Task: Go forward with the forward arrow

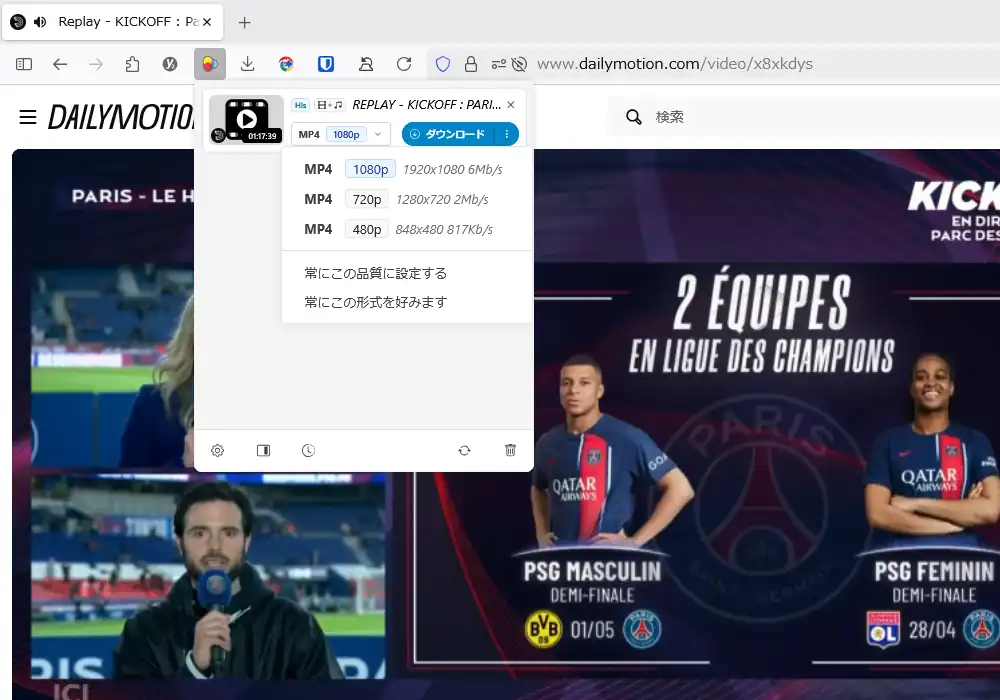Action: (96, 64)
